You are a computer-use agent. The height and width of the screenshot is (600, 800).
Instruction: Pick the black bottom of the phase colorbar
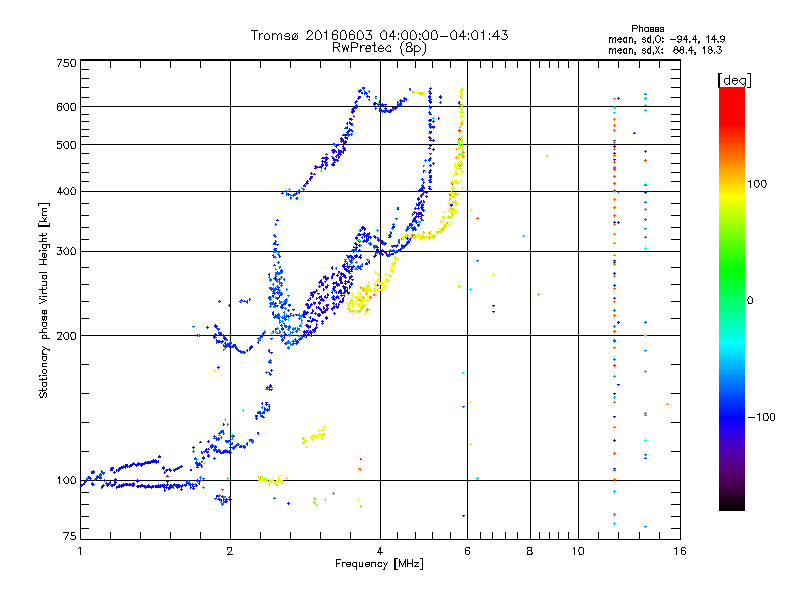(732, 503)
